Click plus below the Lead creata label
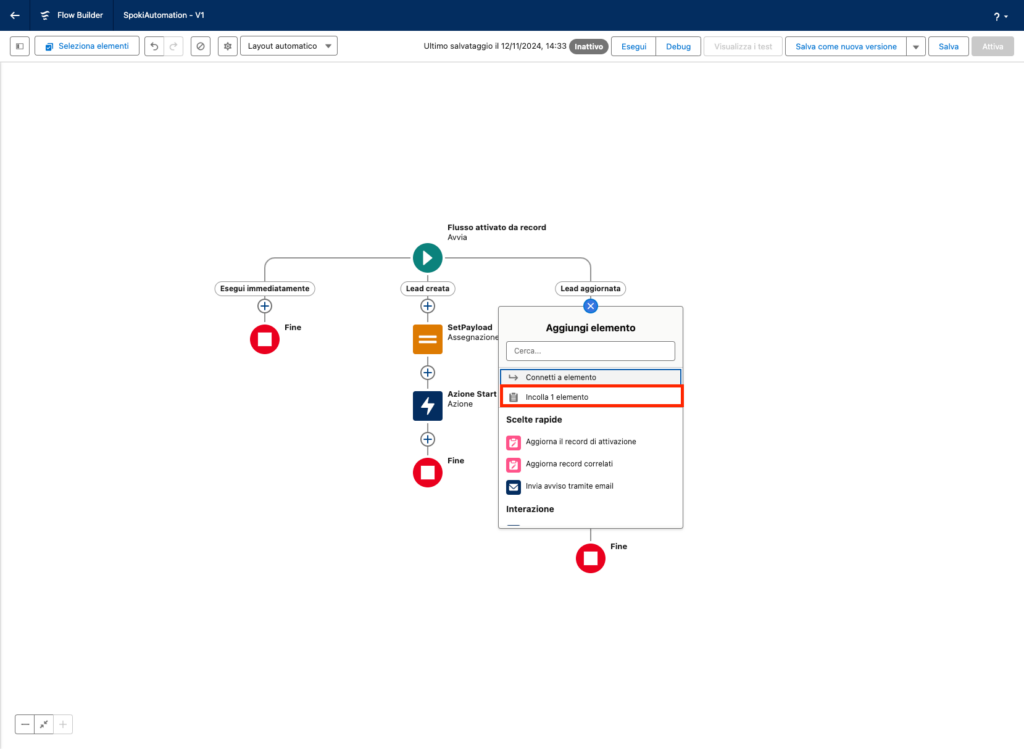The image size is (1024, 749). (x=427, y=306)
